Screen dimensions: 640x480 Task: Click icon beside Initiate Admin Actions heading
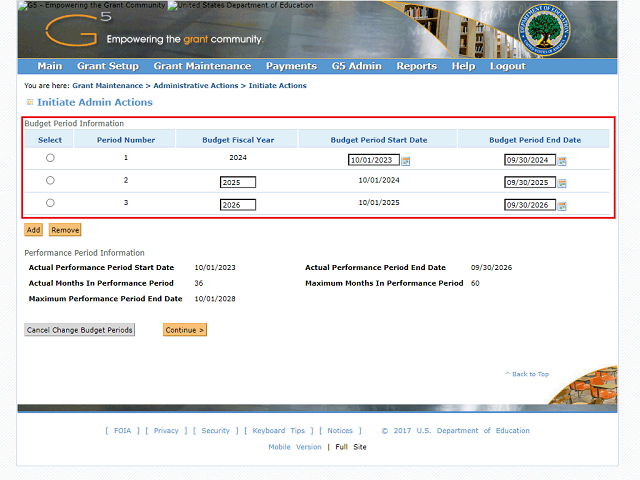[30, 102]
